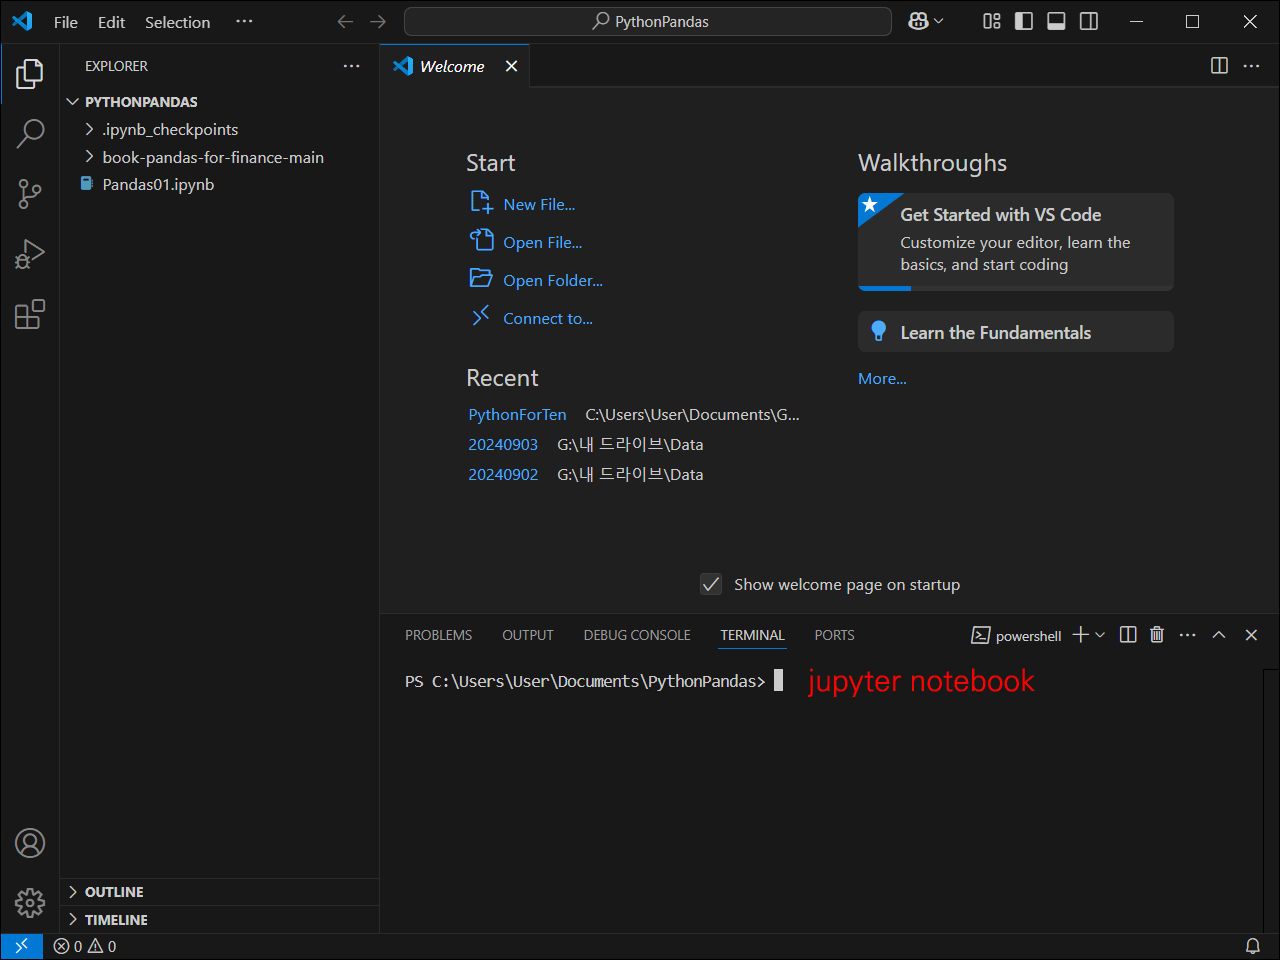
Task: Click the remote window status bar icon
Action: pos(21,946)
